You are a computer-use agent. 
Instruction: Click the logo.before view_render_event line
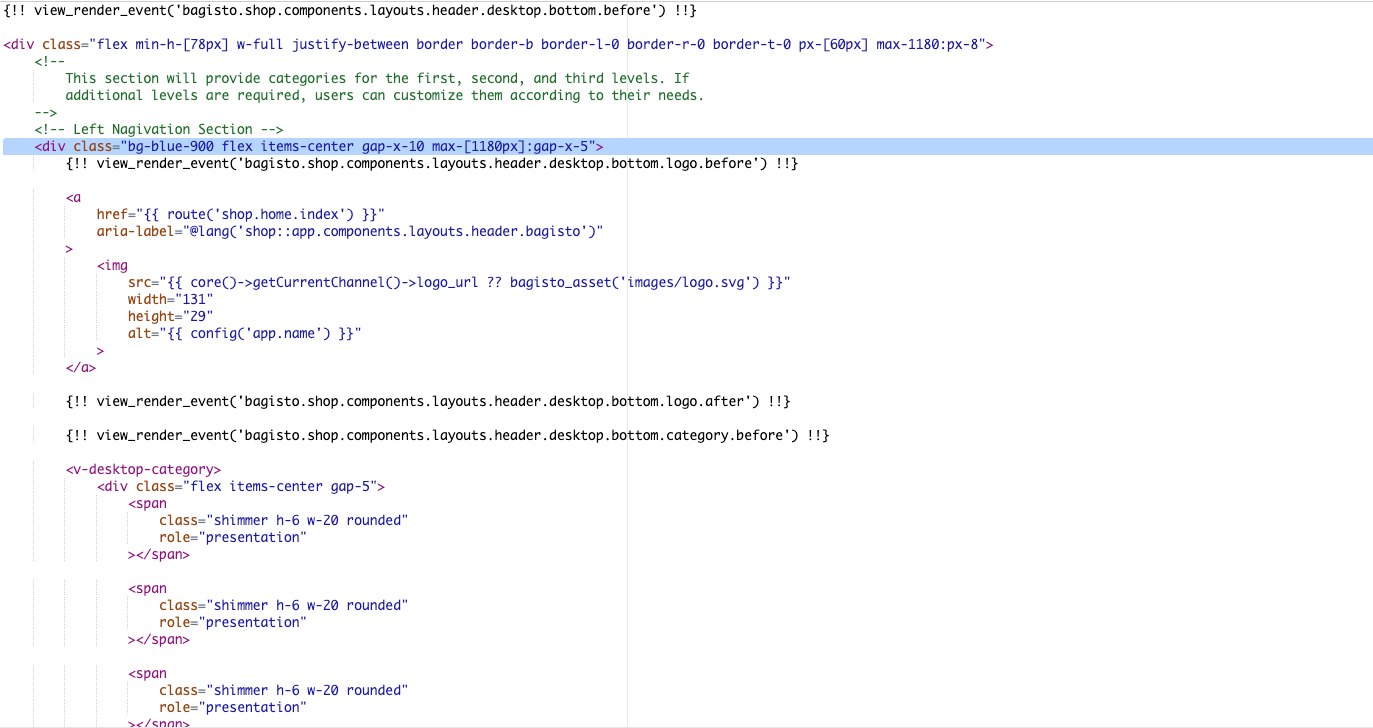[431, 163]
